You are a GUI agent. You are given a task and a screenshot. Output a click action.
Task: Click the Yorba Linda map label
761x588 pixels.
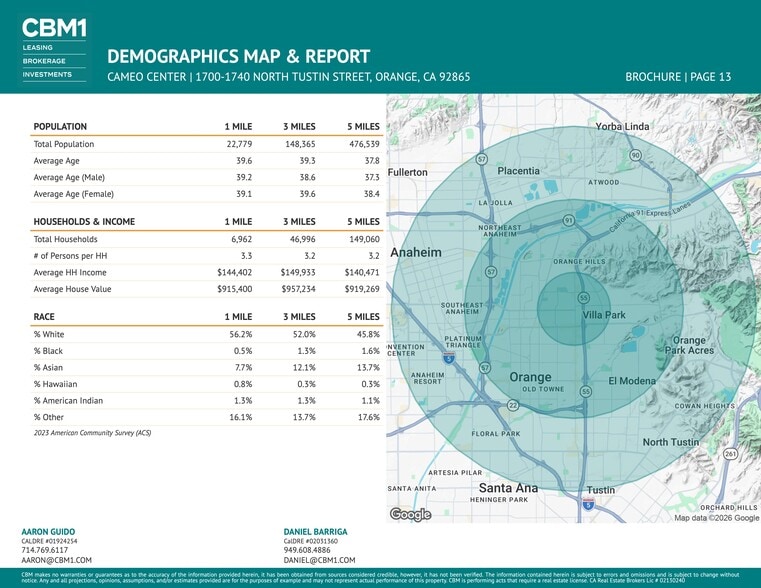622,127
